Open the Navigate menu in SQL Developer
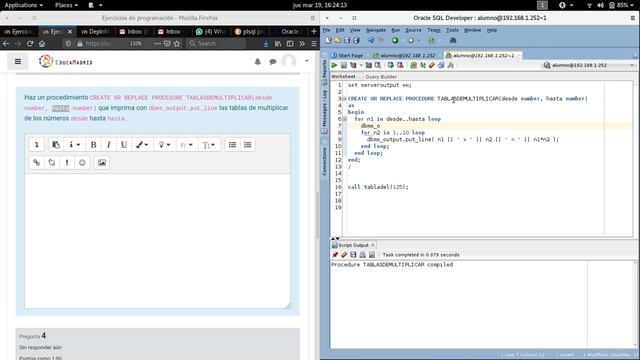The image size is (640, 360). tap(376, 30)
